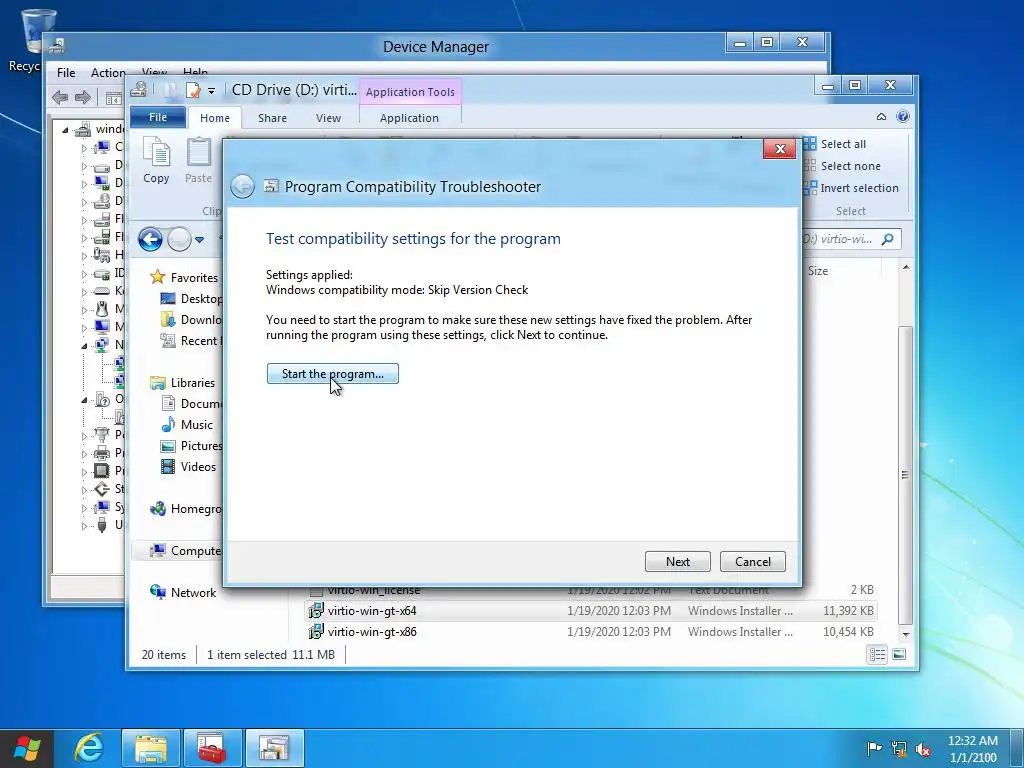
Task: Select the Application ribbon tab
Action: tap(409, 118)
